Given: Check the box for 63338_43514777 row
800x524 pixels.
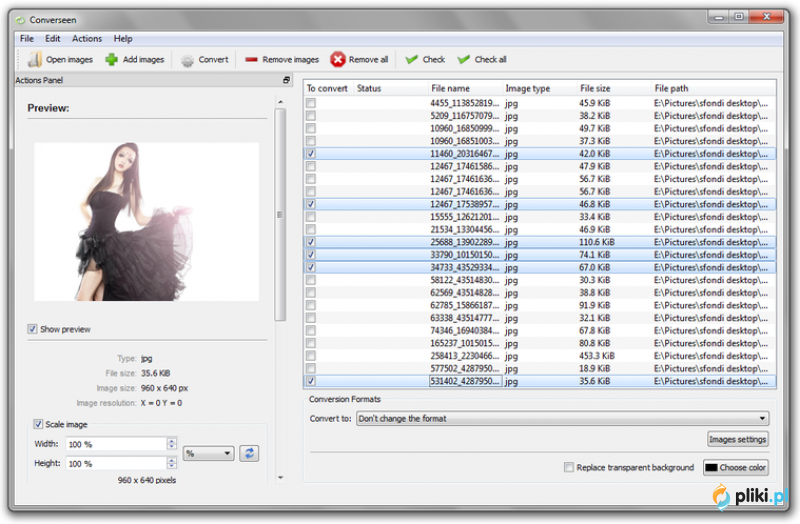Looking at the screenshot, I should [x=311, y=318].
